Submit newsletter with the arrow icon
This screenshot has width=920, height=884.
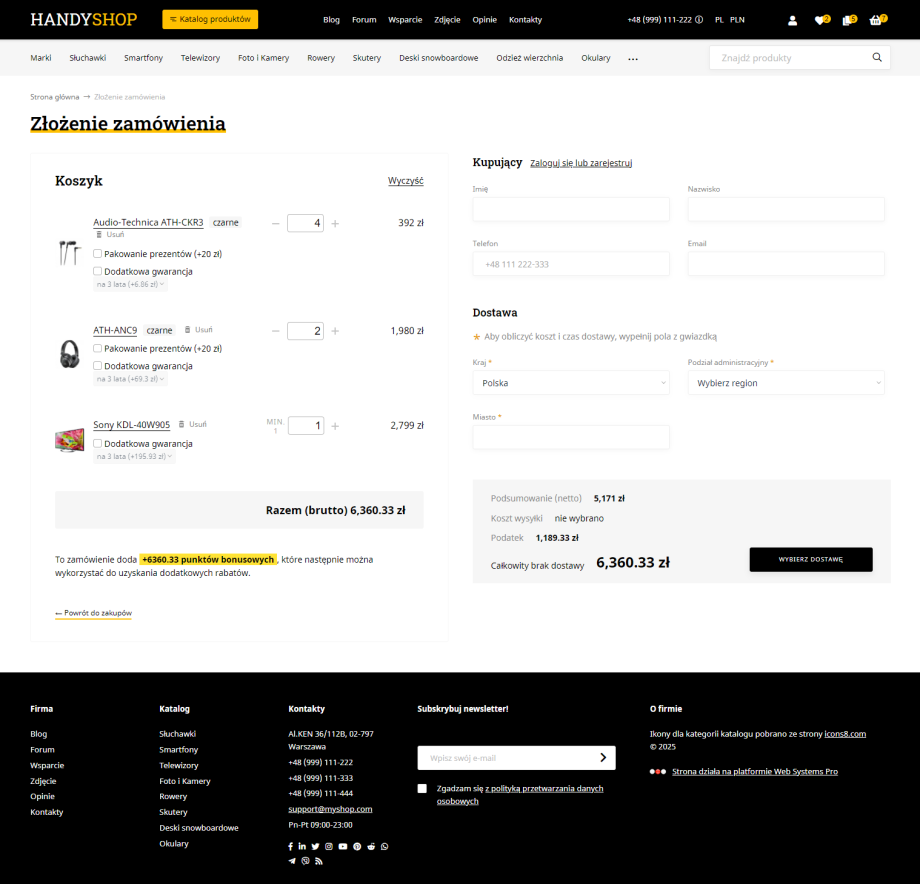pyautogui.click(x=603, y=758)
